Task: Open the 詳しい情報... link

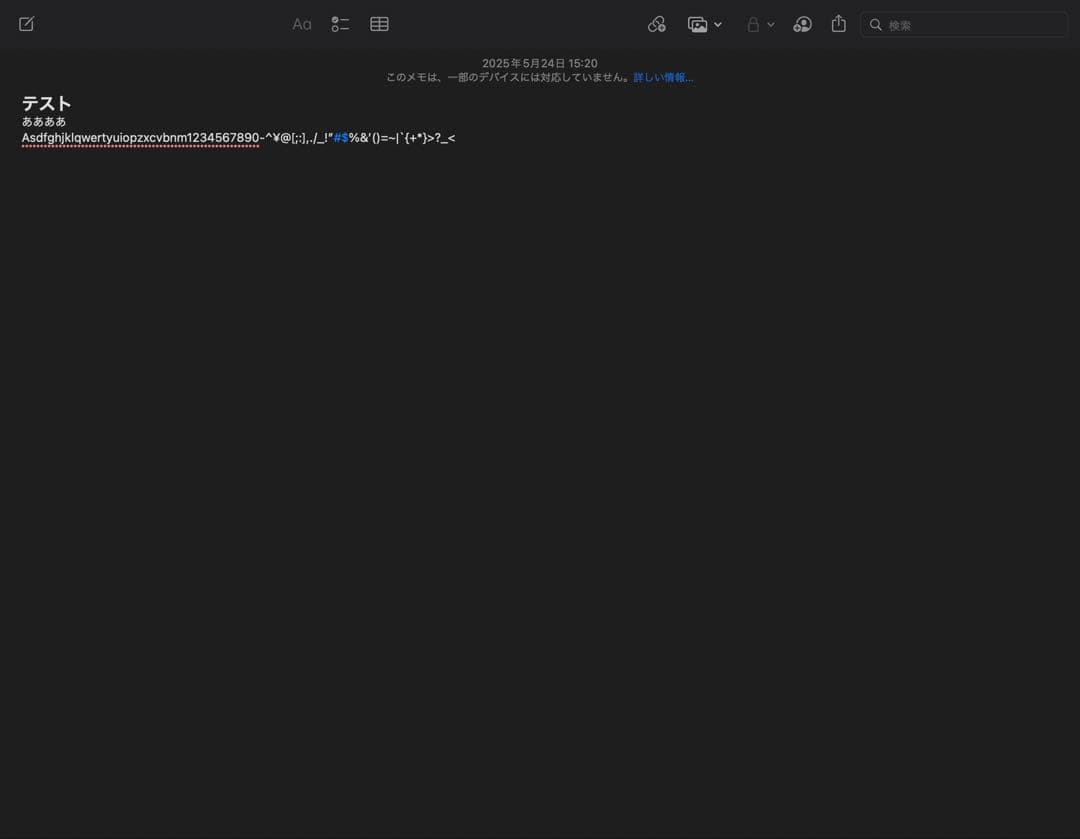Action: [x=663, y=77]
